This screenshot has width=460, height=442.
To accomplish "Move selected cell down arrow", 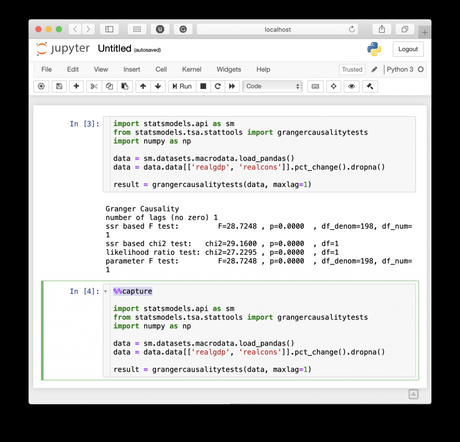I will (x=158, y=86).
